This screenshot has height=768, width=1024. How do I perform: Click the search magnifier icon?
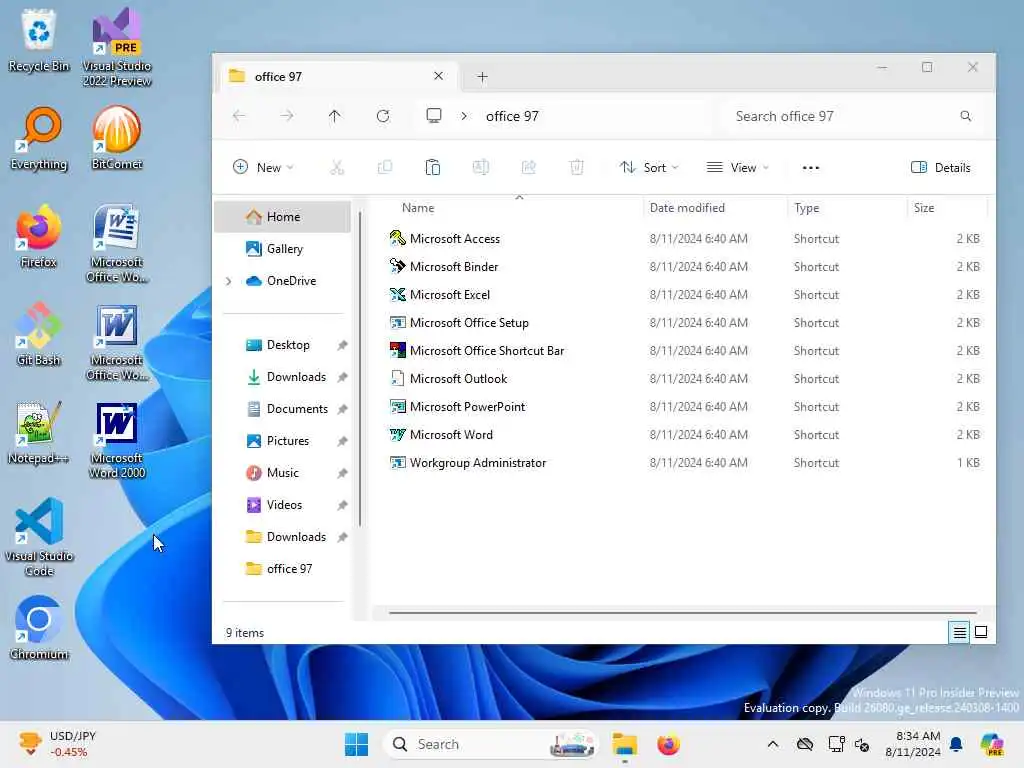pyautogui.click(x=965, y=116)
